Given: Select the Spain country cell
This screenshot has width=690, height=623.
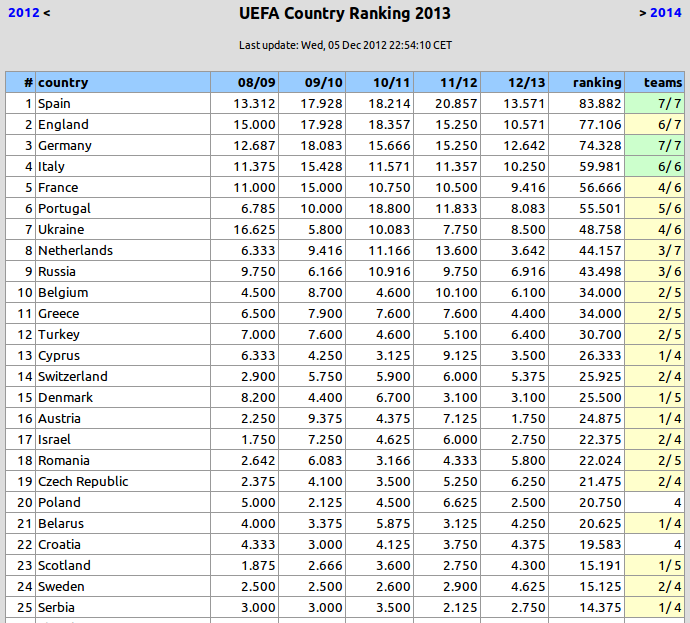Looking at the screenshot, I should coord(123,103).
